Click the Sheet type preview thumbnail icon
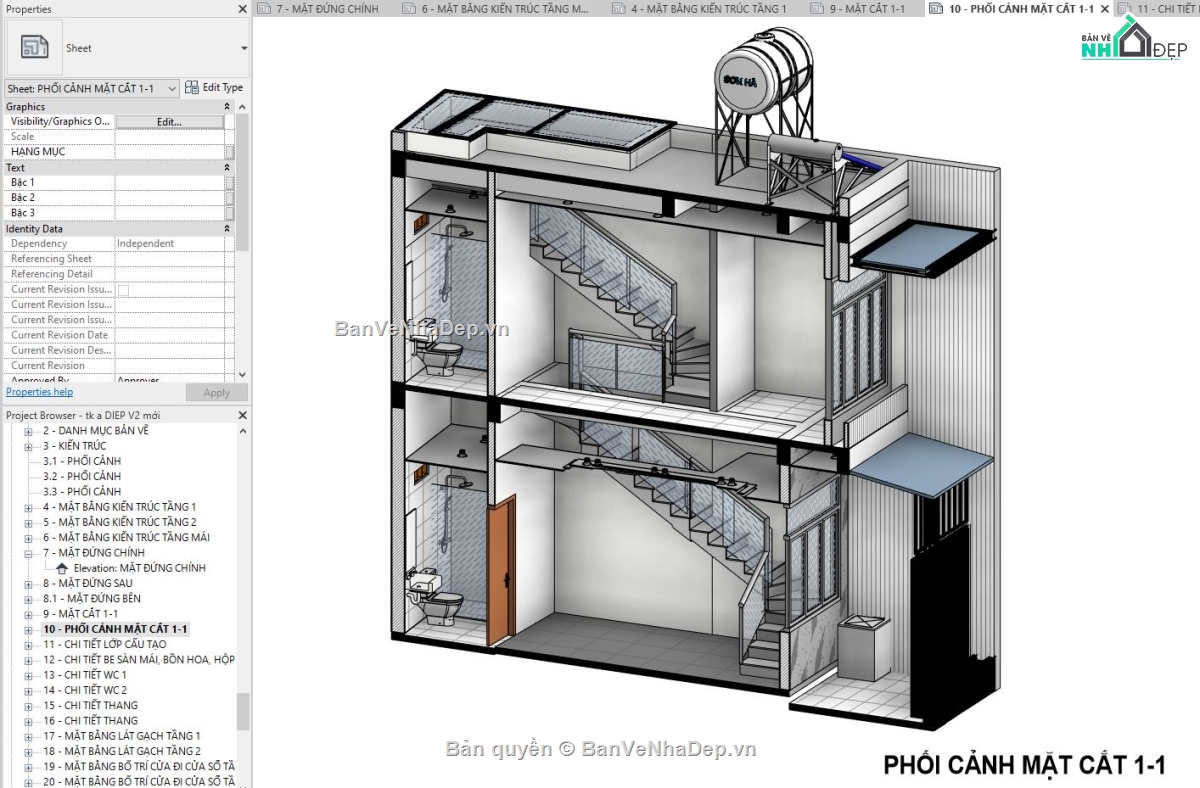This screenshot has height=788, width=1200. (33, 45)
